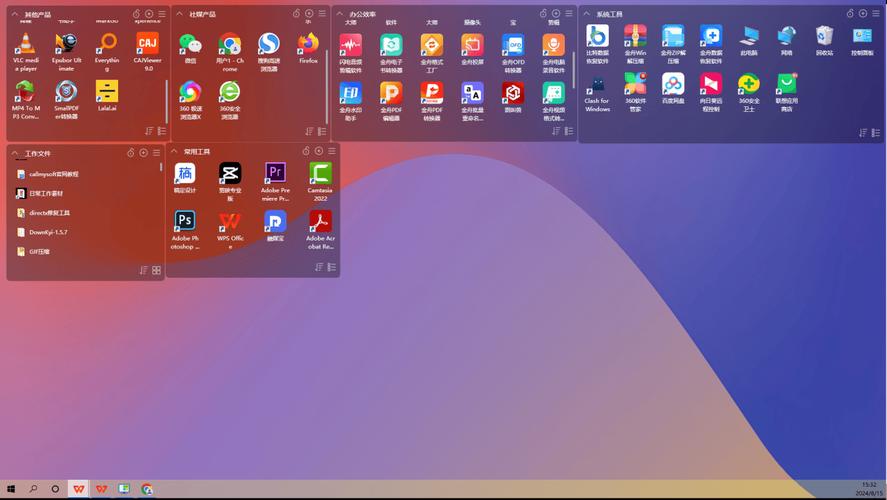
Task: Open Recycle Bin (回收站) icon
Action: click(x=824, y=37)
